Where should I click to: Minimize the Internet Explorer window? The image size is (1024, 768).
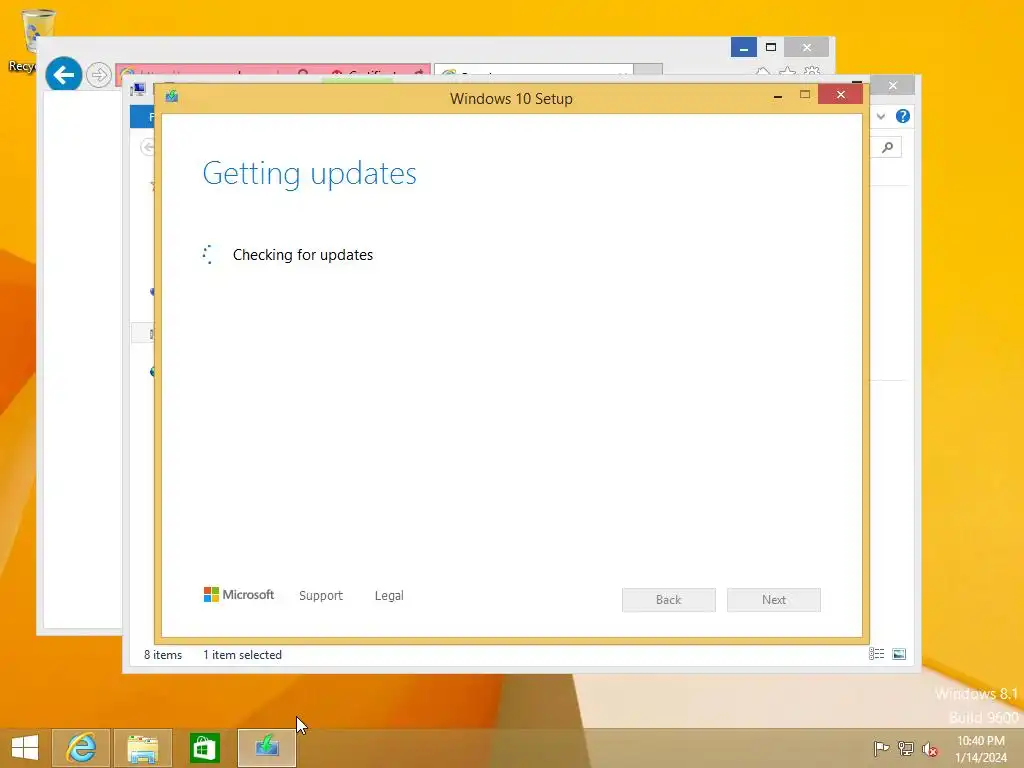click(x=743, y=48)
